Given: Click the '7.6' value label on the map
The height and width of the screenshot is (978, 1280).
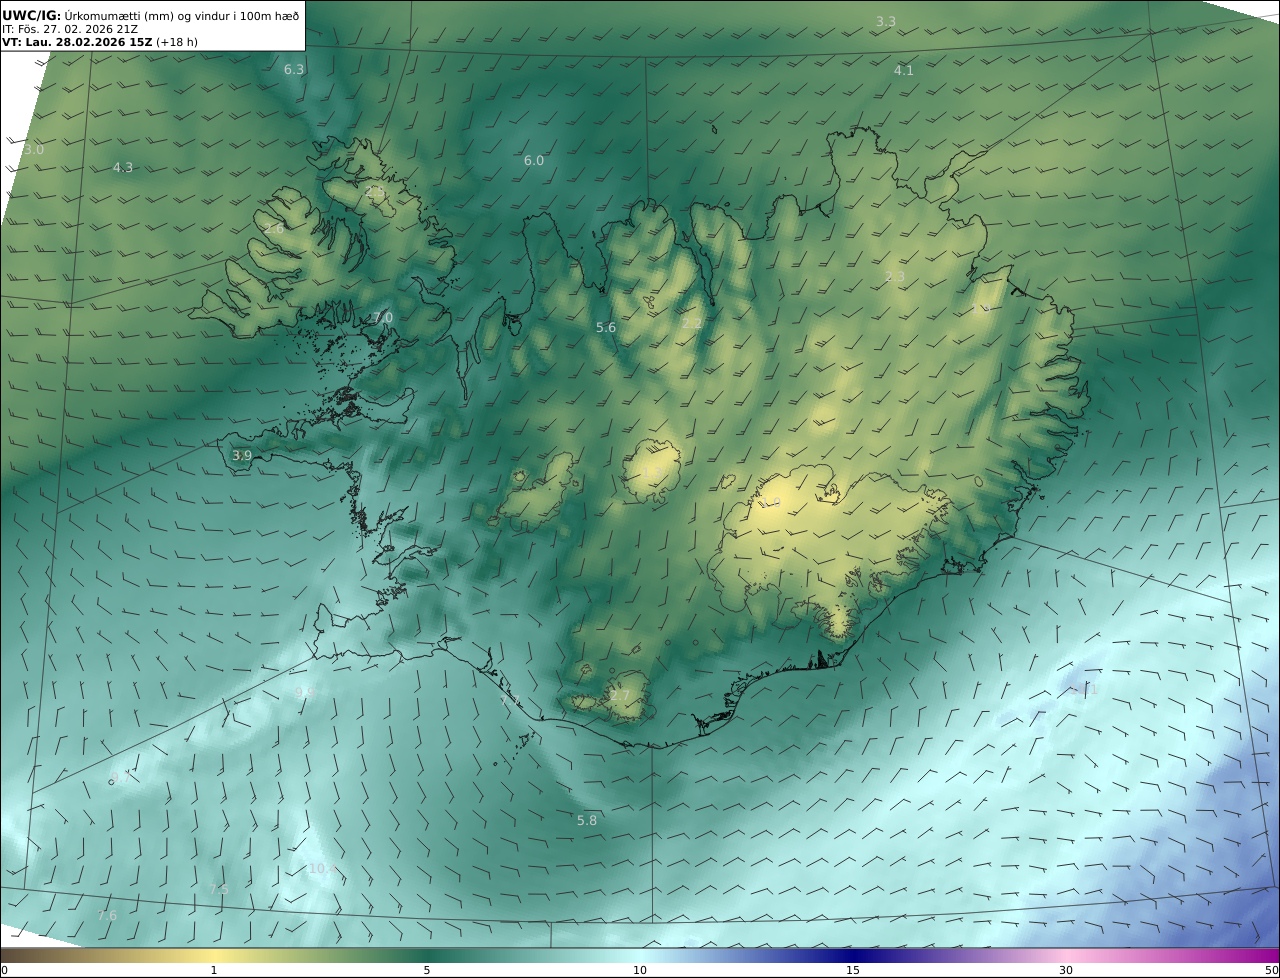Looking at the screenshot, I should (x=107, y=915).
